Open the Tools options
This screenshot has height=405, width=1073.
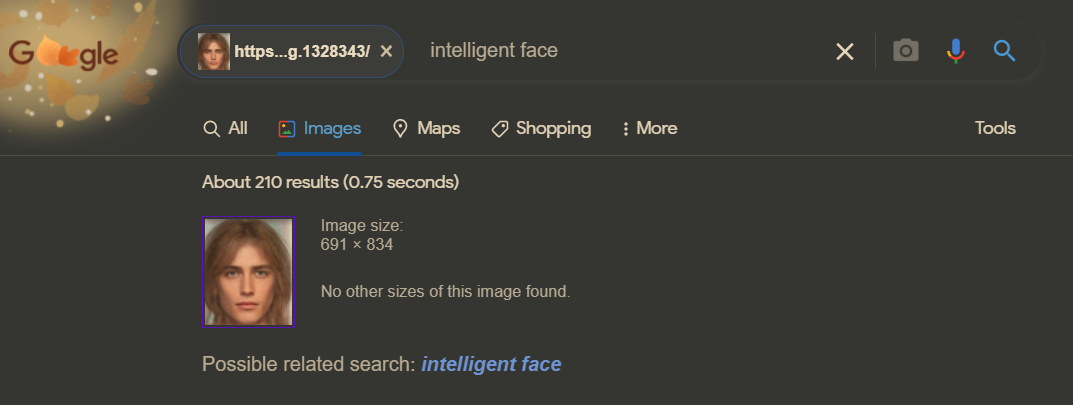pyautogui.click(x=995, y=129)
